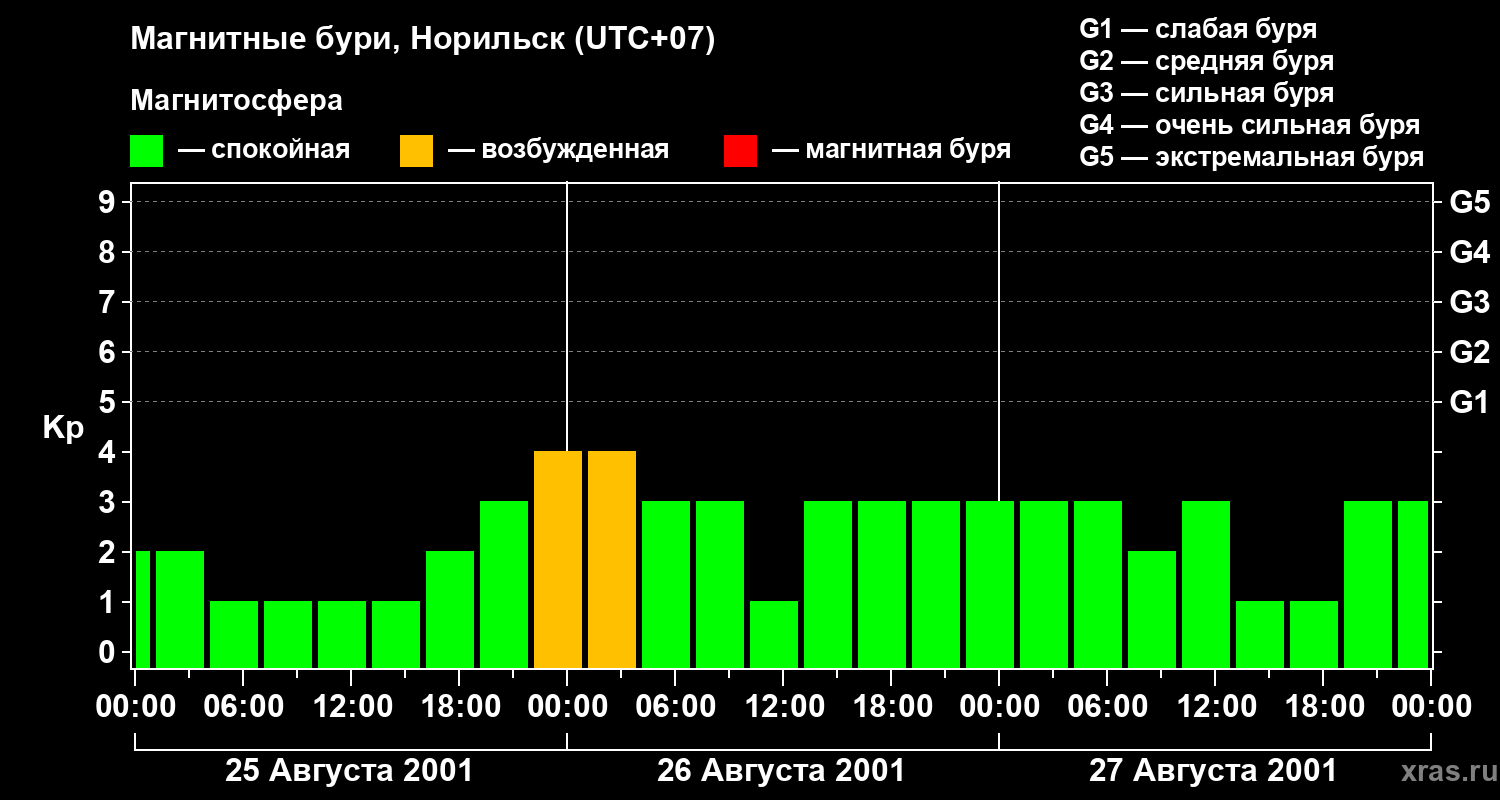Click the '06:00' tick label for 25 Августа

[244, 707]
